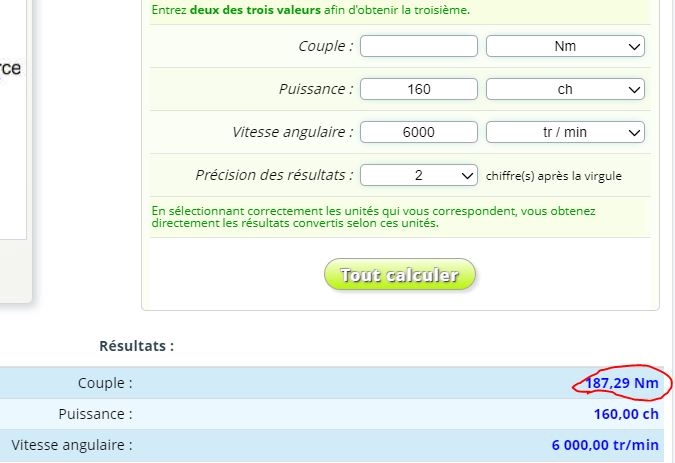
Task: Click the Vitesse angulaire form label
Action: click(x=292, y=132)
